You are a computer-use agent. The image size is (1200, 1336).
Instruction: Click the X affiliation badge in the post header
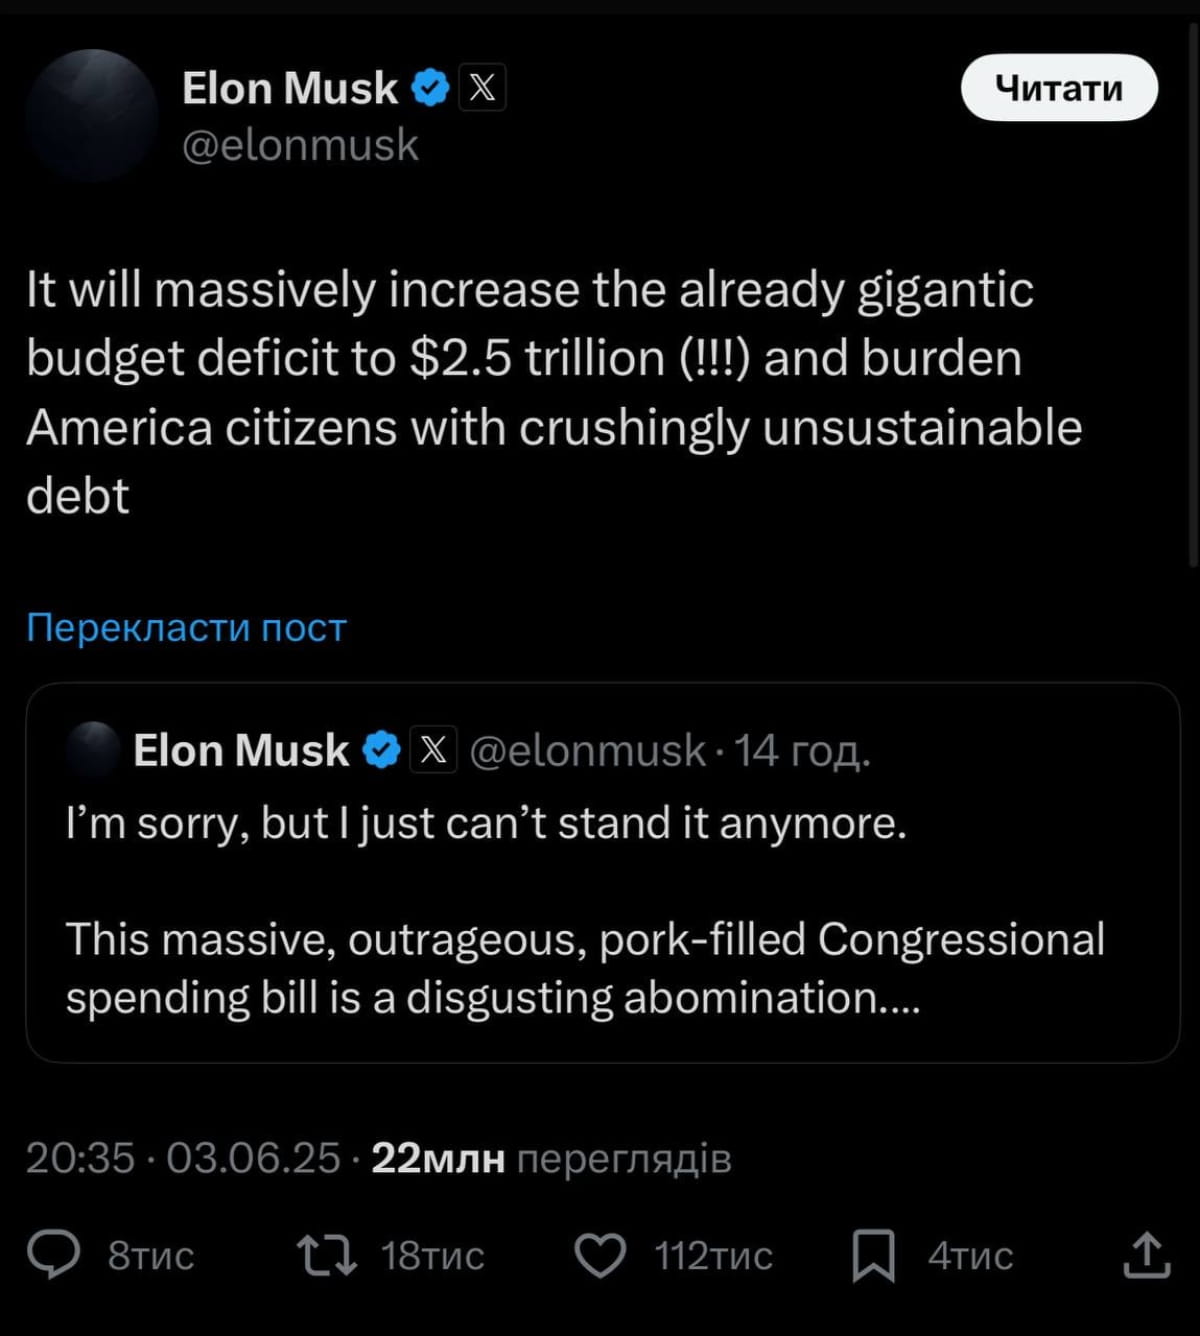click(x=482, y=88)
